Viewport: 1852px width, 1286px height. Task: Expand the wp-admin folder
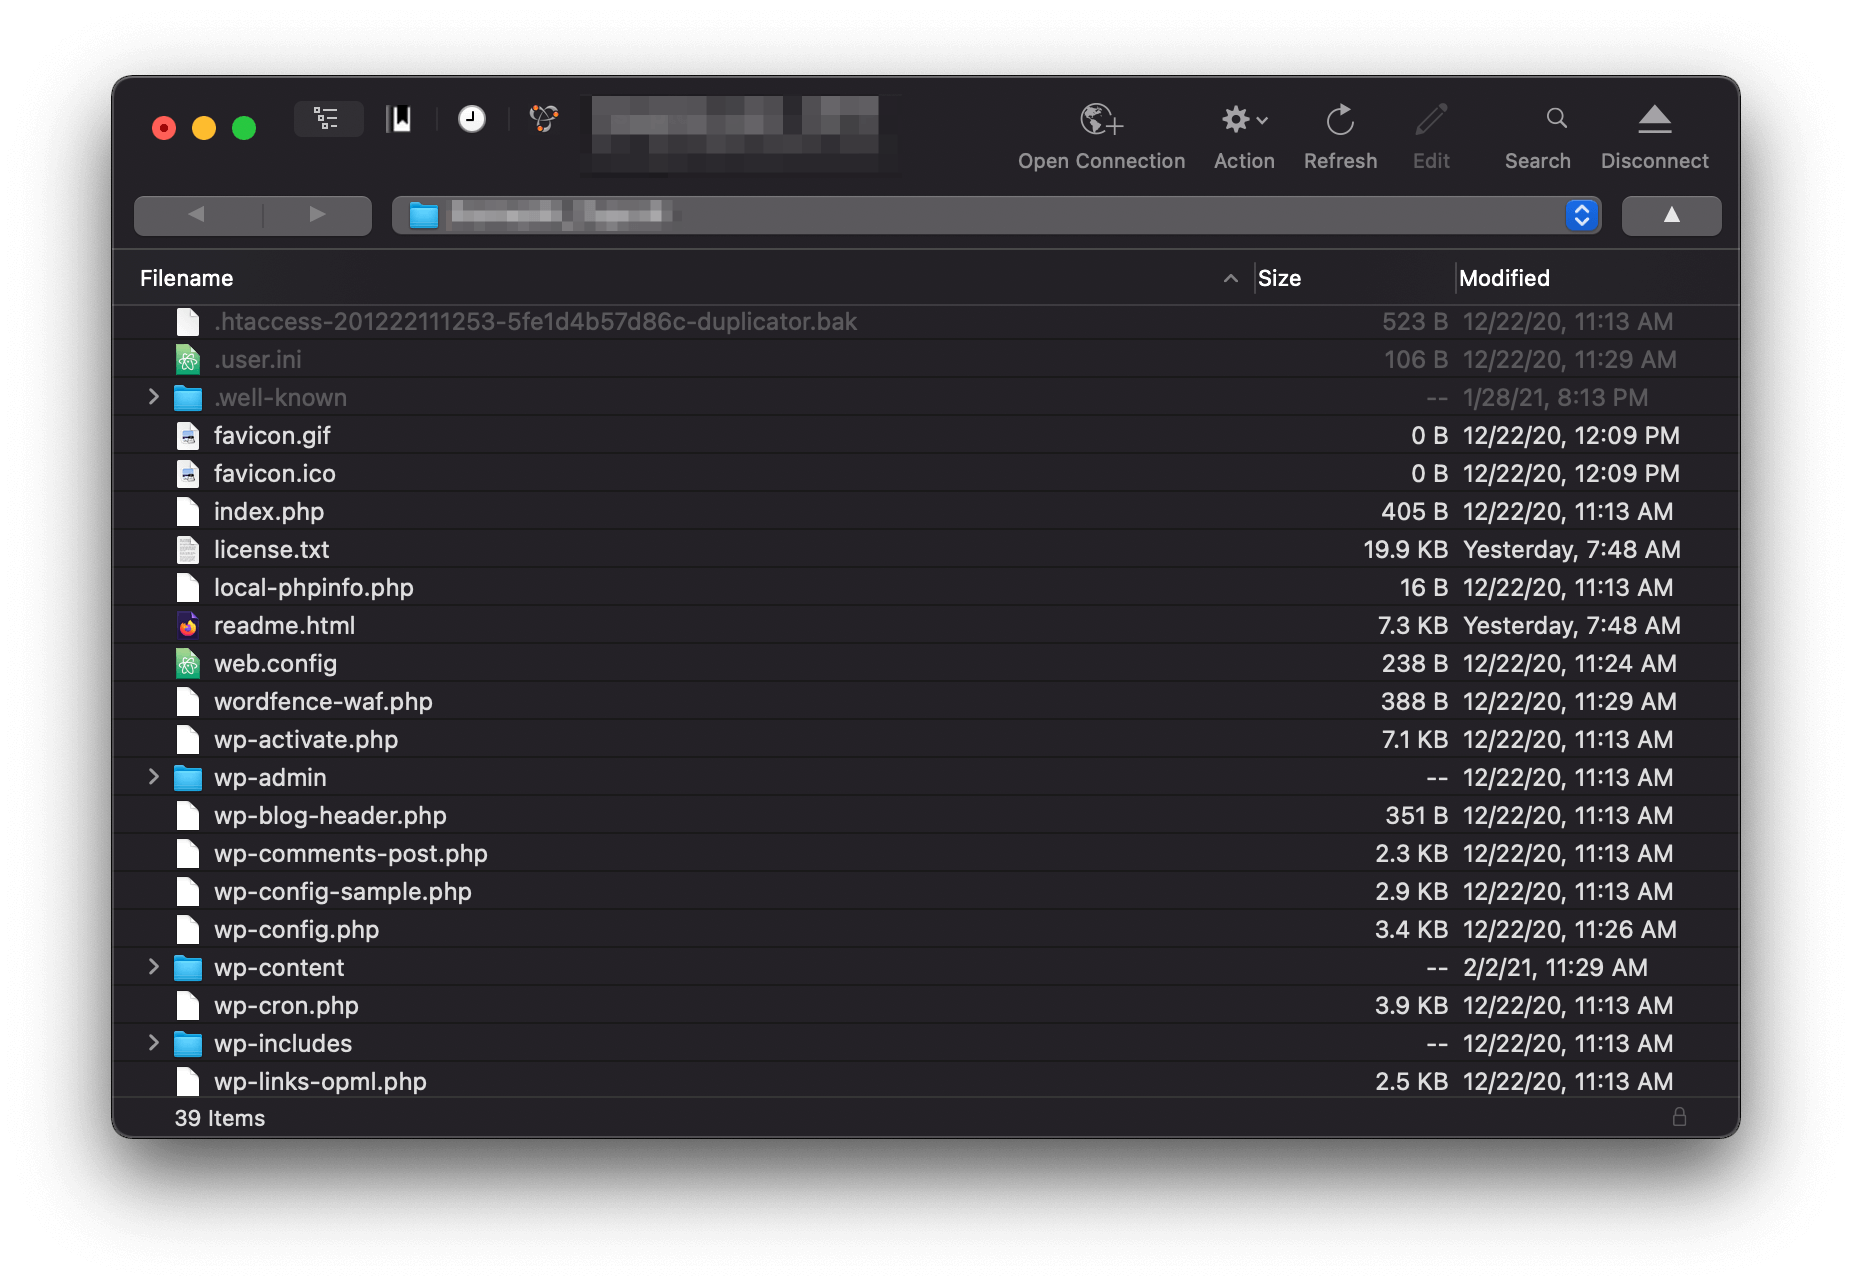(x=153, y=777)
